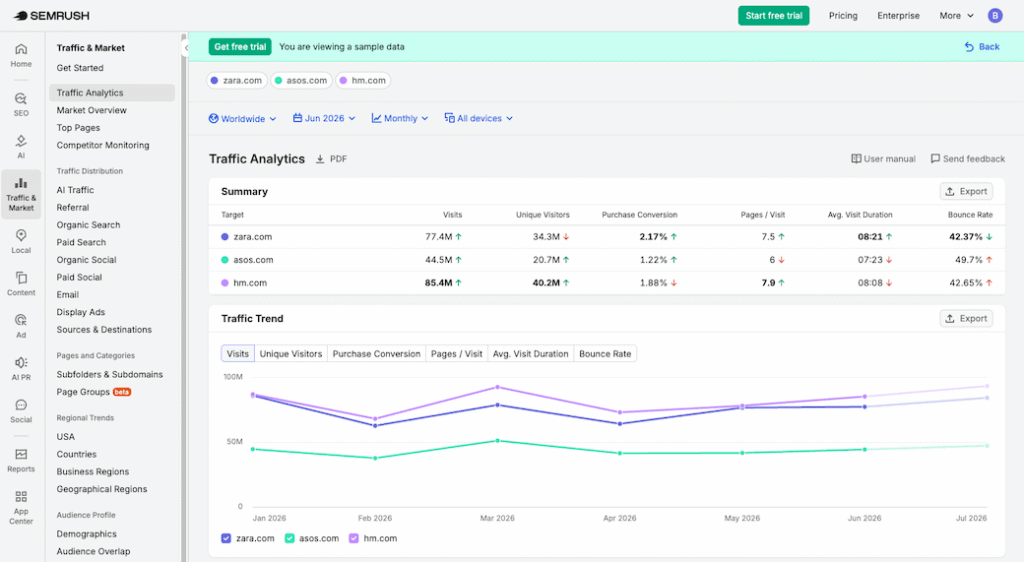Open the Local sidebar section
The height and width of the screenshot is (562, 1024).
click(x=21, y=242)
